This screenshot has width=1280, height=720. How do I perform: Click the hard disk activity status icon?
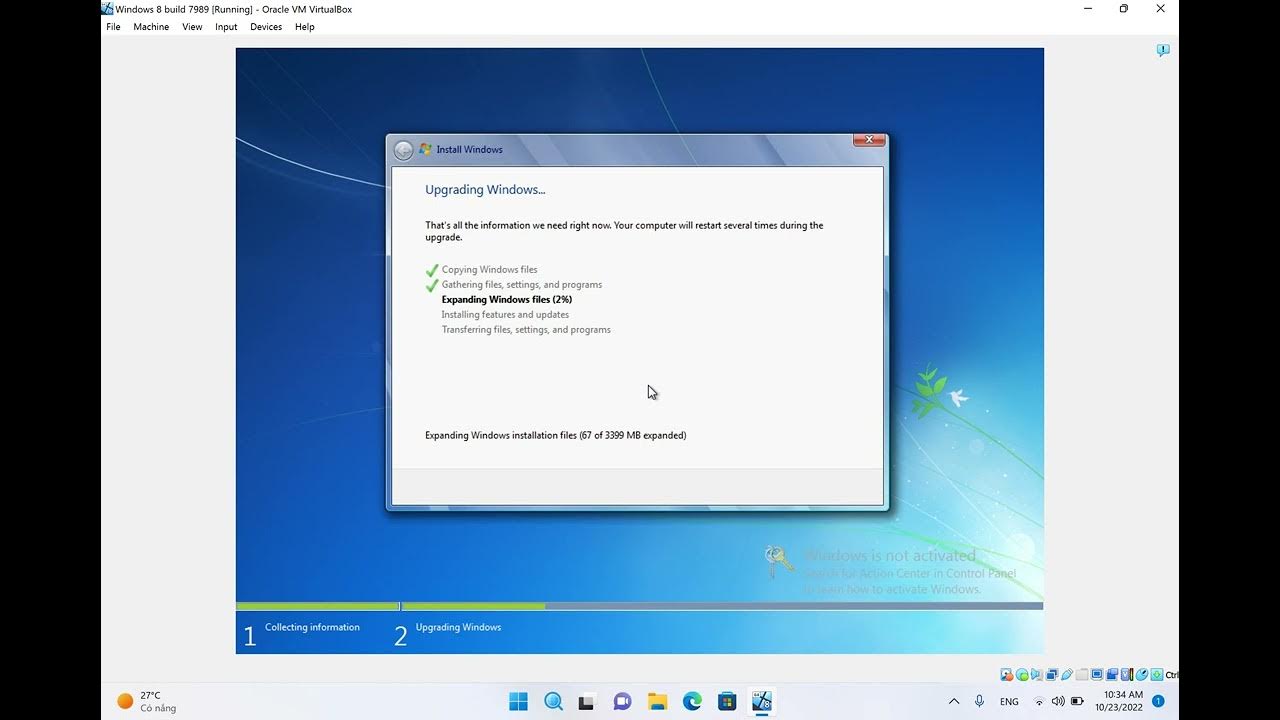coord(1007,675)
